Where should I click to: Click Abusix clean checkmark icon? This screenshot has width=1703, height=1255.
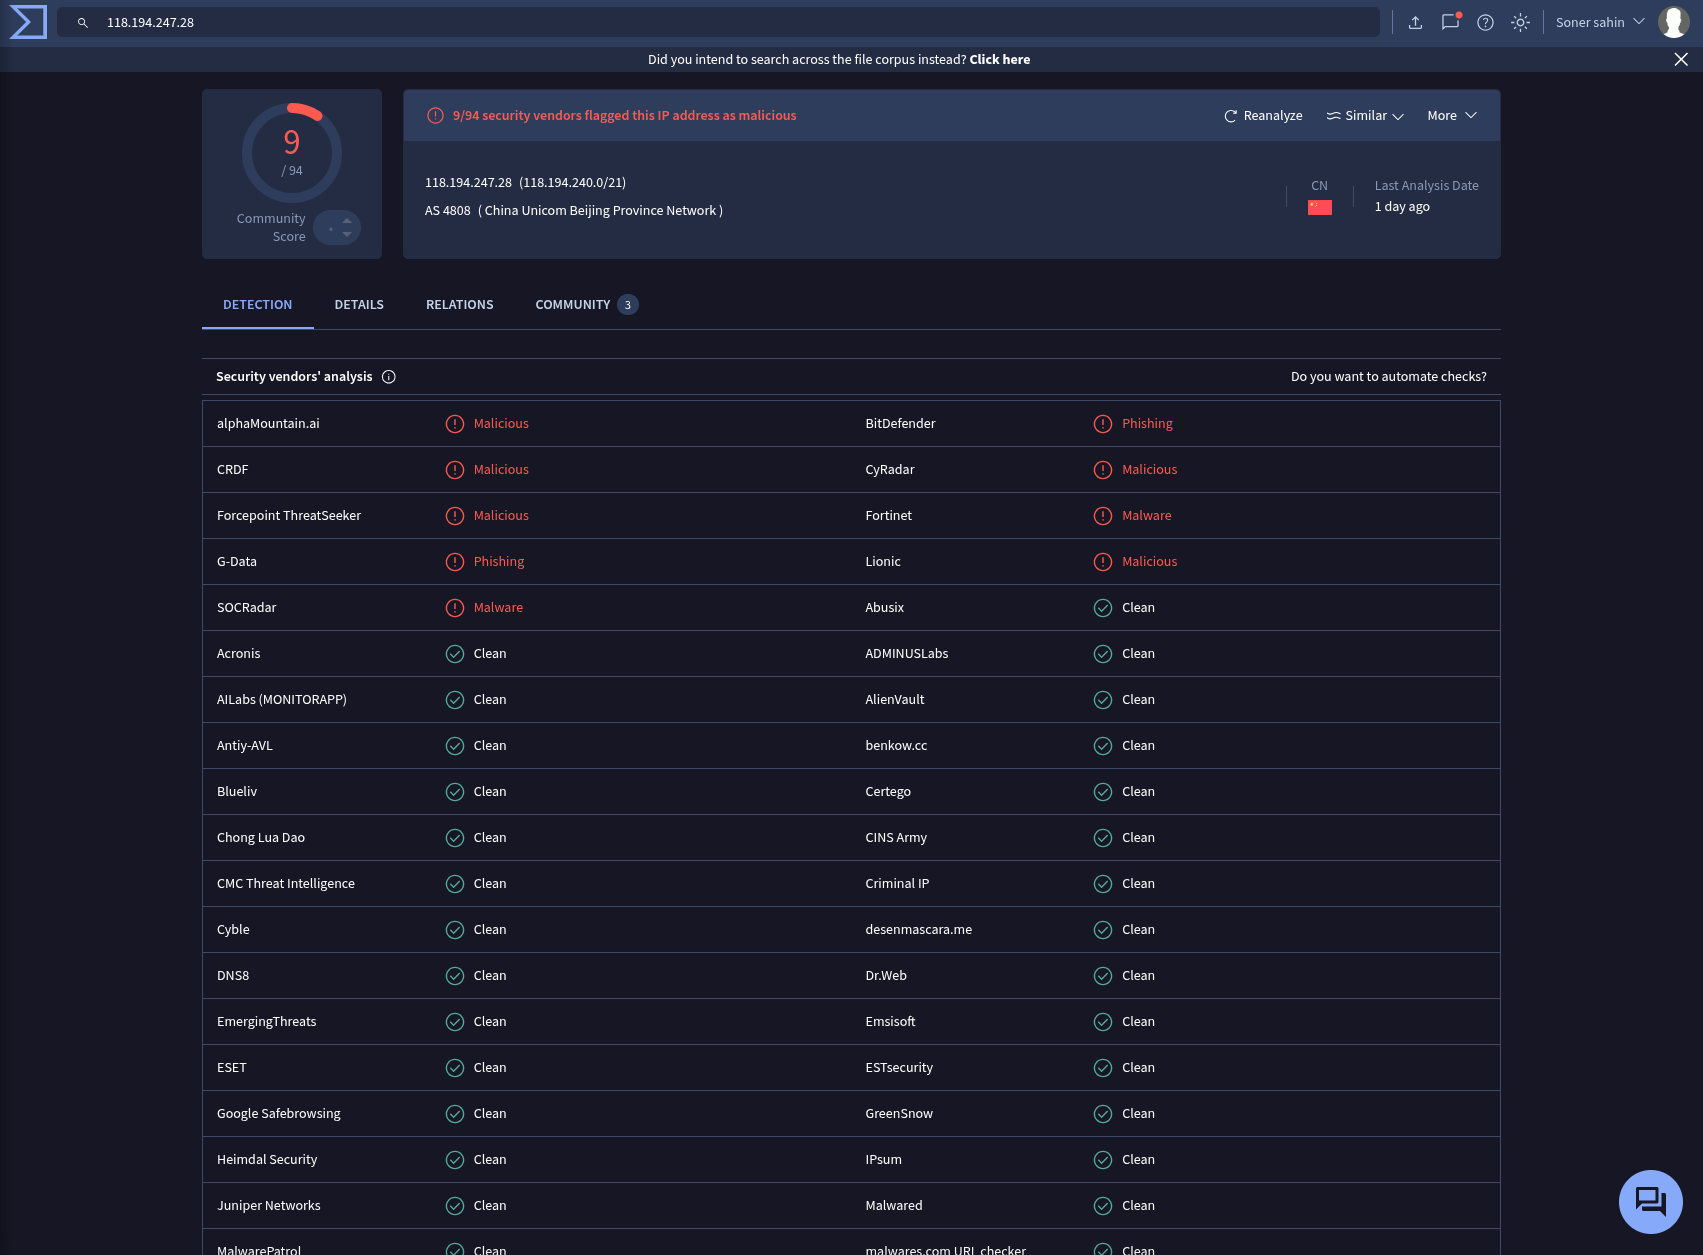pos(1103,608)
